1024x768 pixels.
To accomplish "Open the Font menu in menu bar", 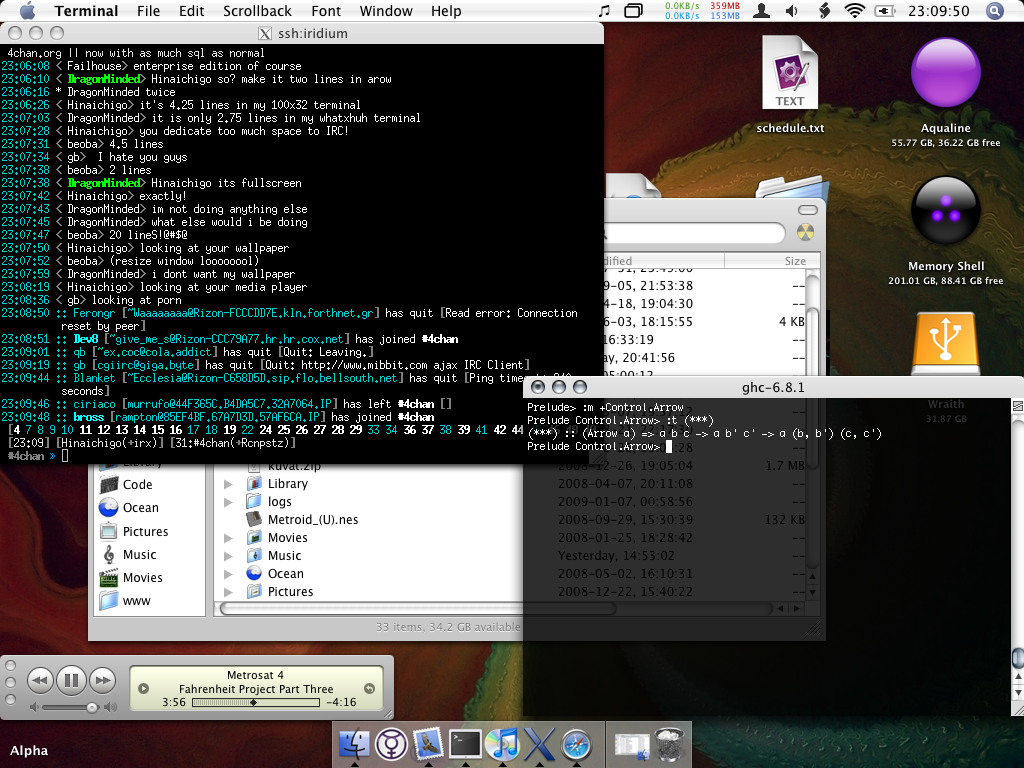I will click(326, 11).
